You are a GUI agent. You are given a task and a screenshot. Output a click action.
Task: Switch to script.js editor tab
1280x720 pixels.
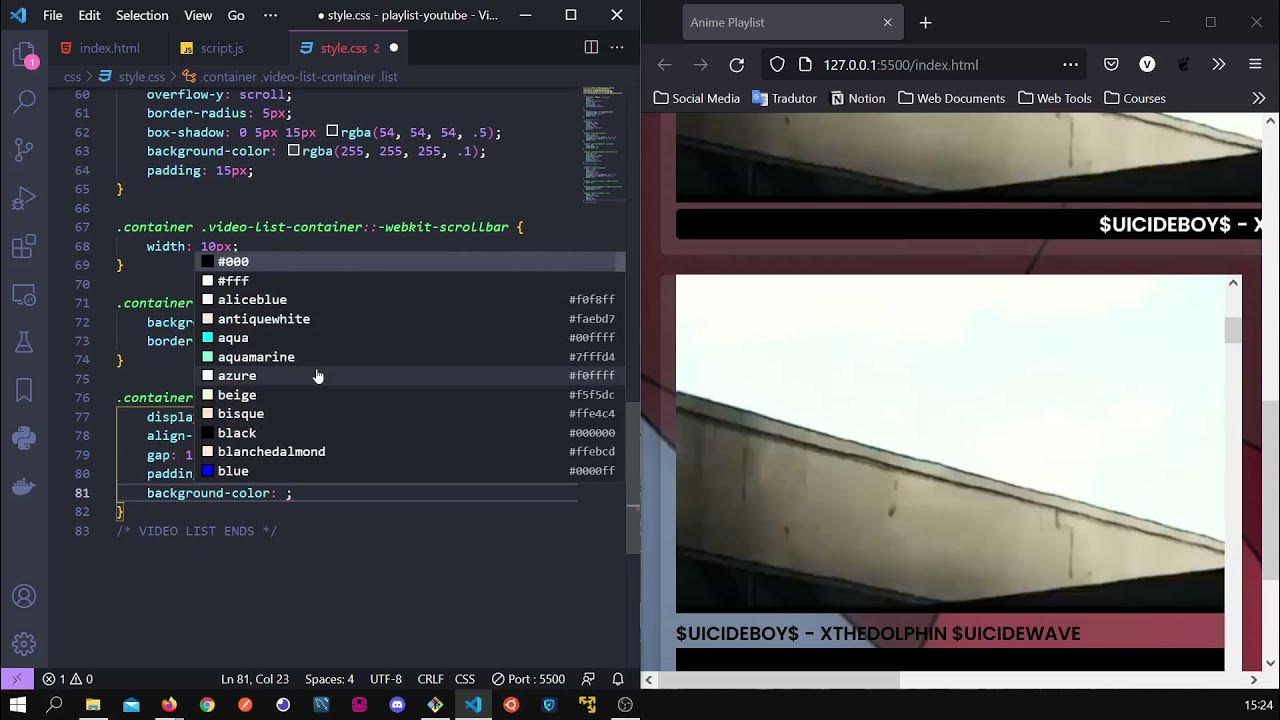(x=222, y=48)
